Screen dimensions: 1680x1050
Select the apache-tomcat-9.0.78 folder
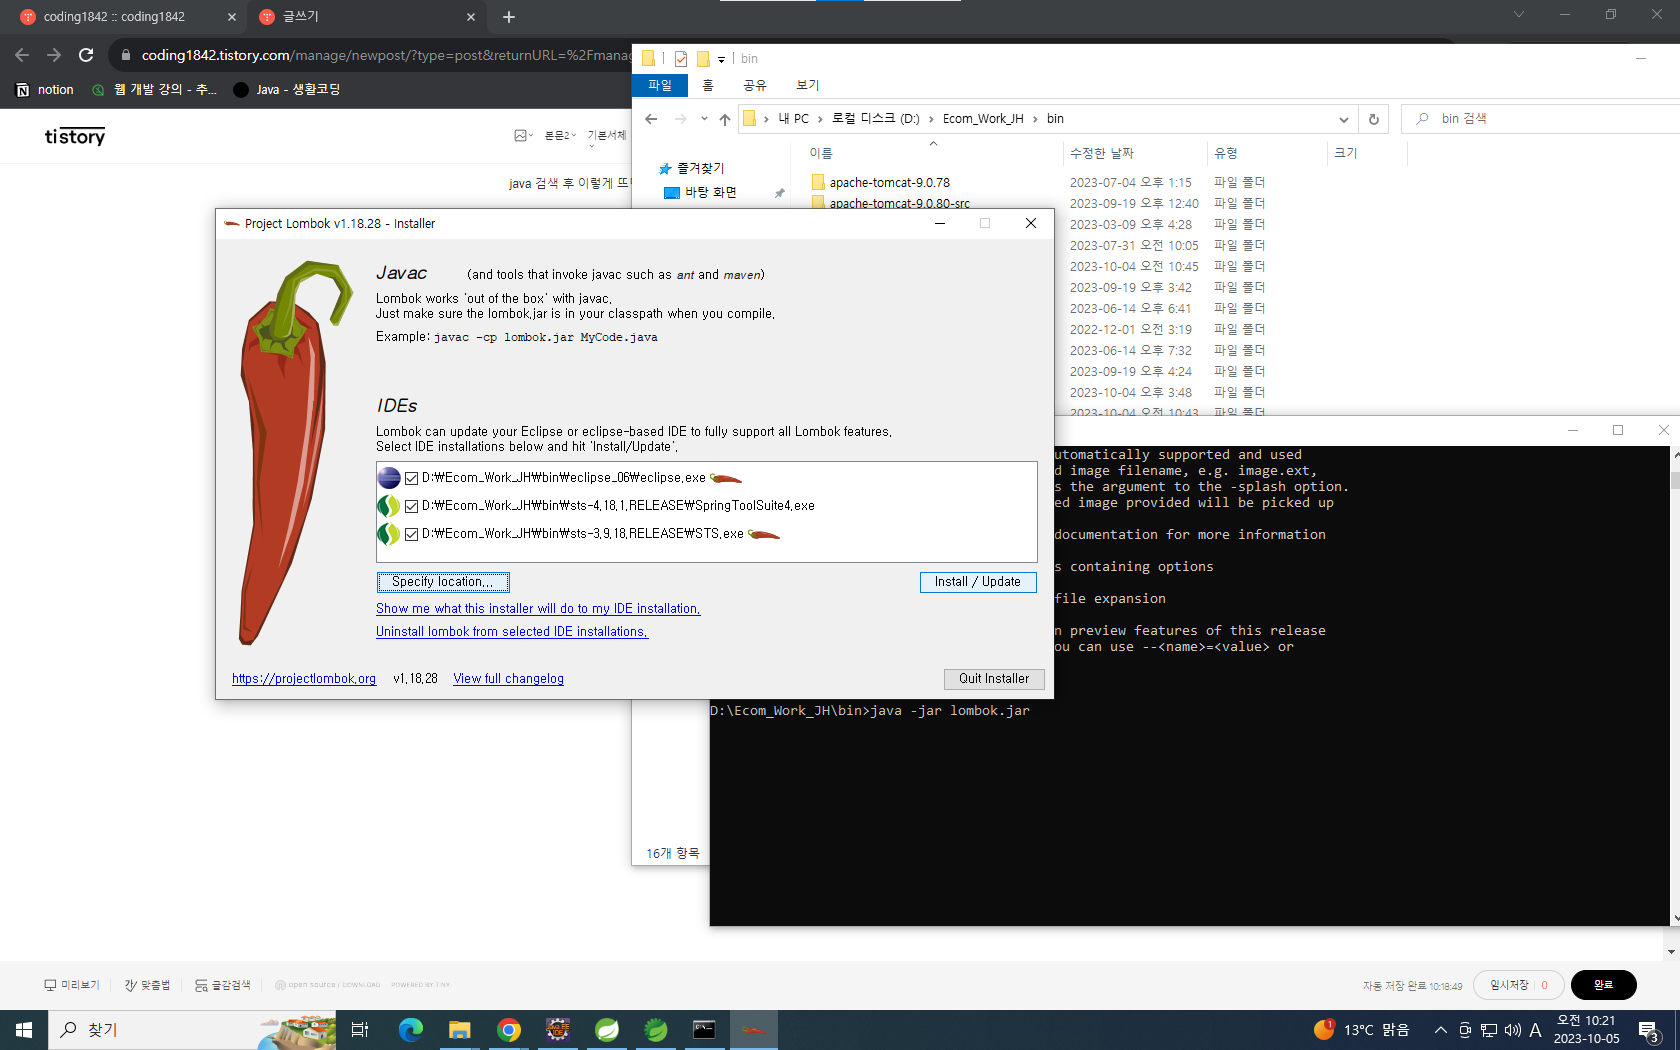(x=890, y=183)
